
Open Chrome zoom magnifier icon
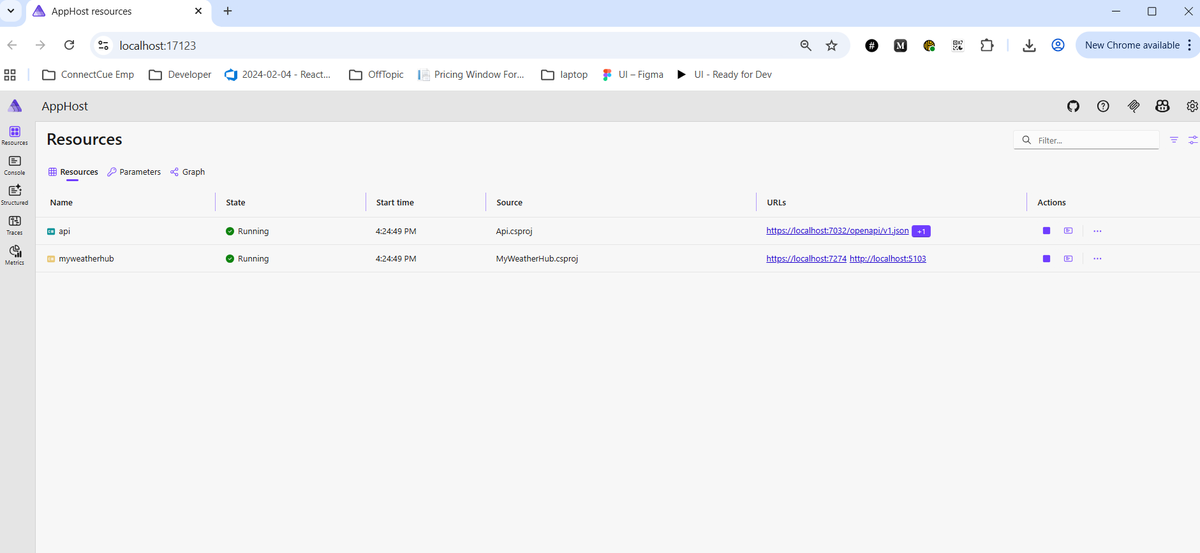(805, 45)
